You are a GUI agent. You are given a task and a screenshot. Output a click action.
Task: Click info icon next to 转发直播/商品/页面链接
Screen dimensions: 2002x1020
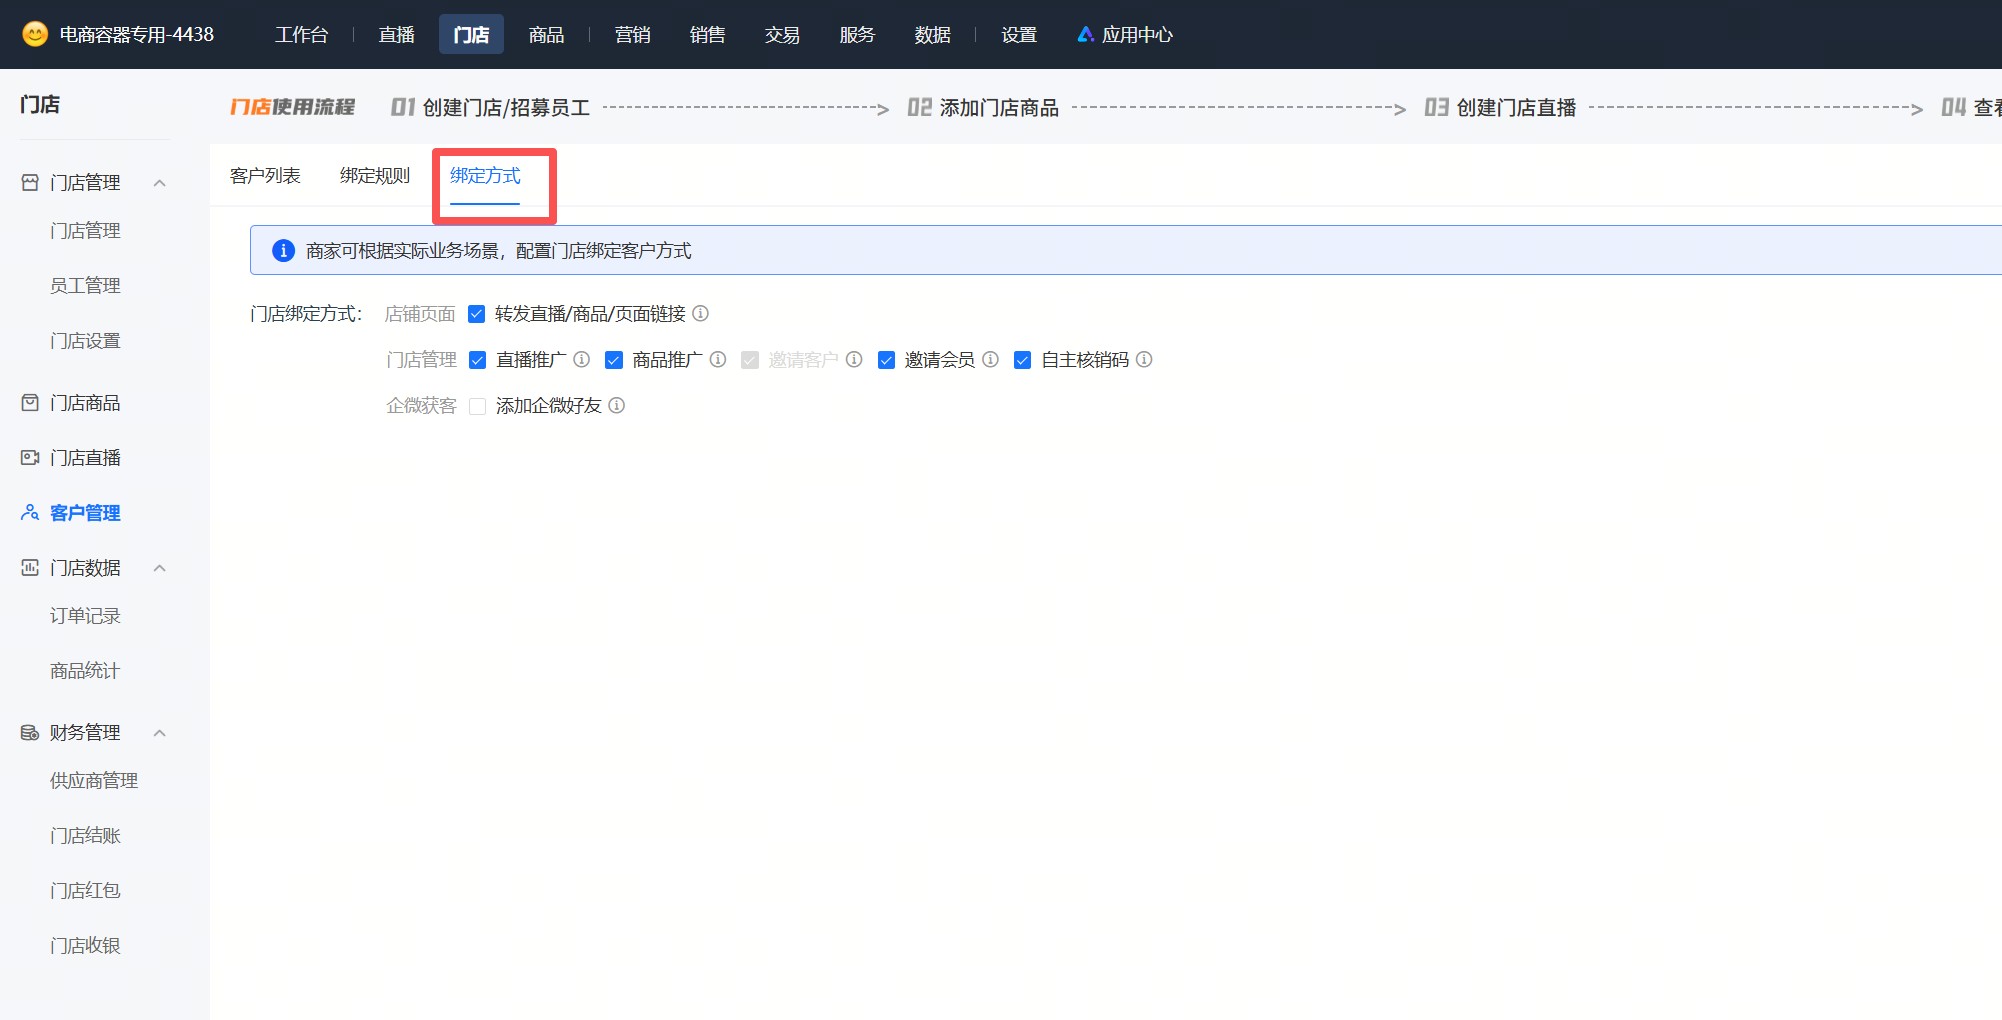tap(701, 313)
